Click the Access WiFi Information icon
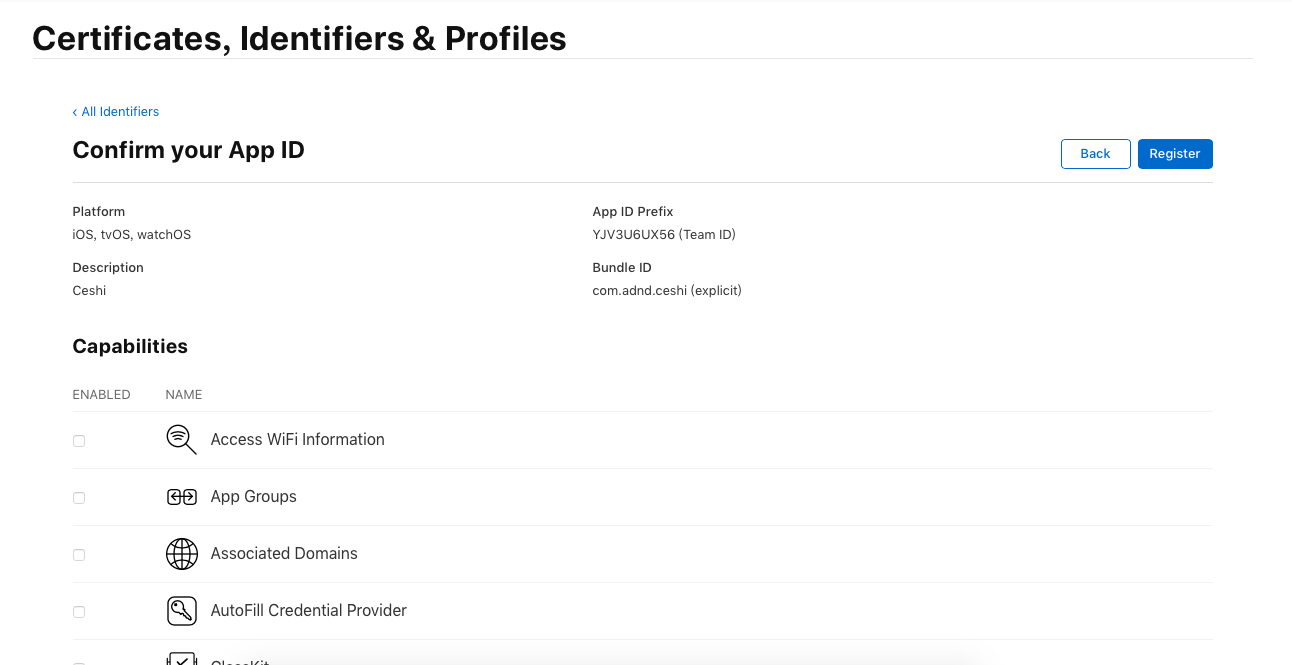Screen dimensions: 1292x665 (x=181, y=439)
